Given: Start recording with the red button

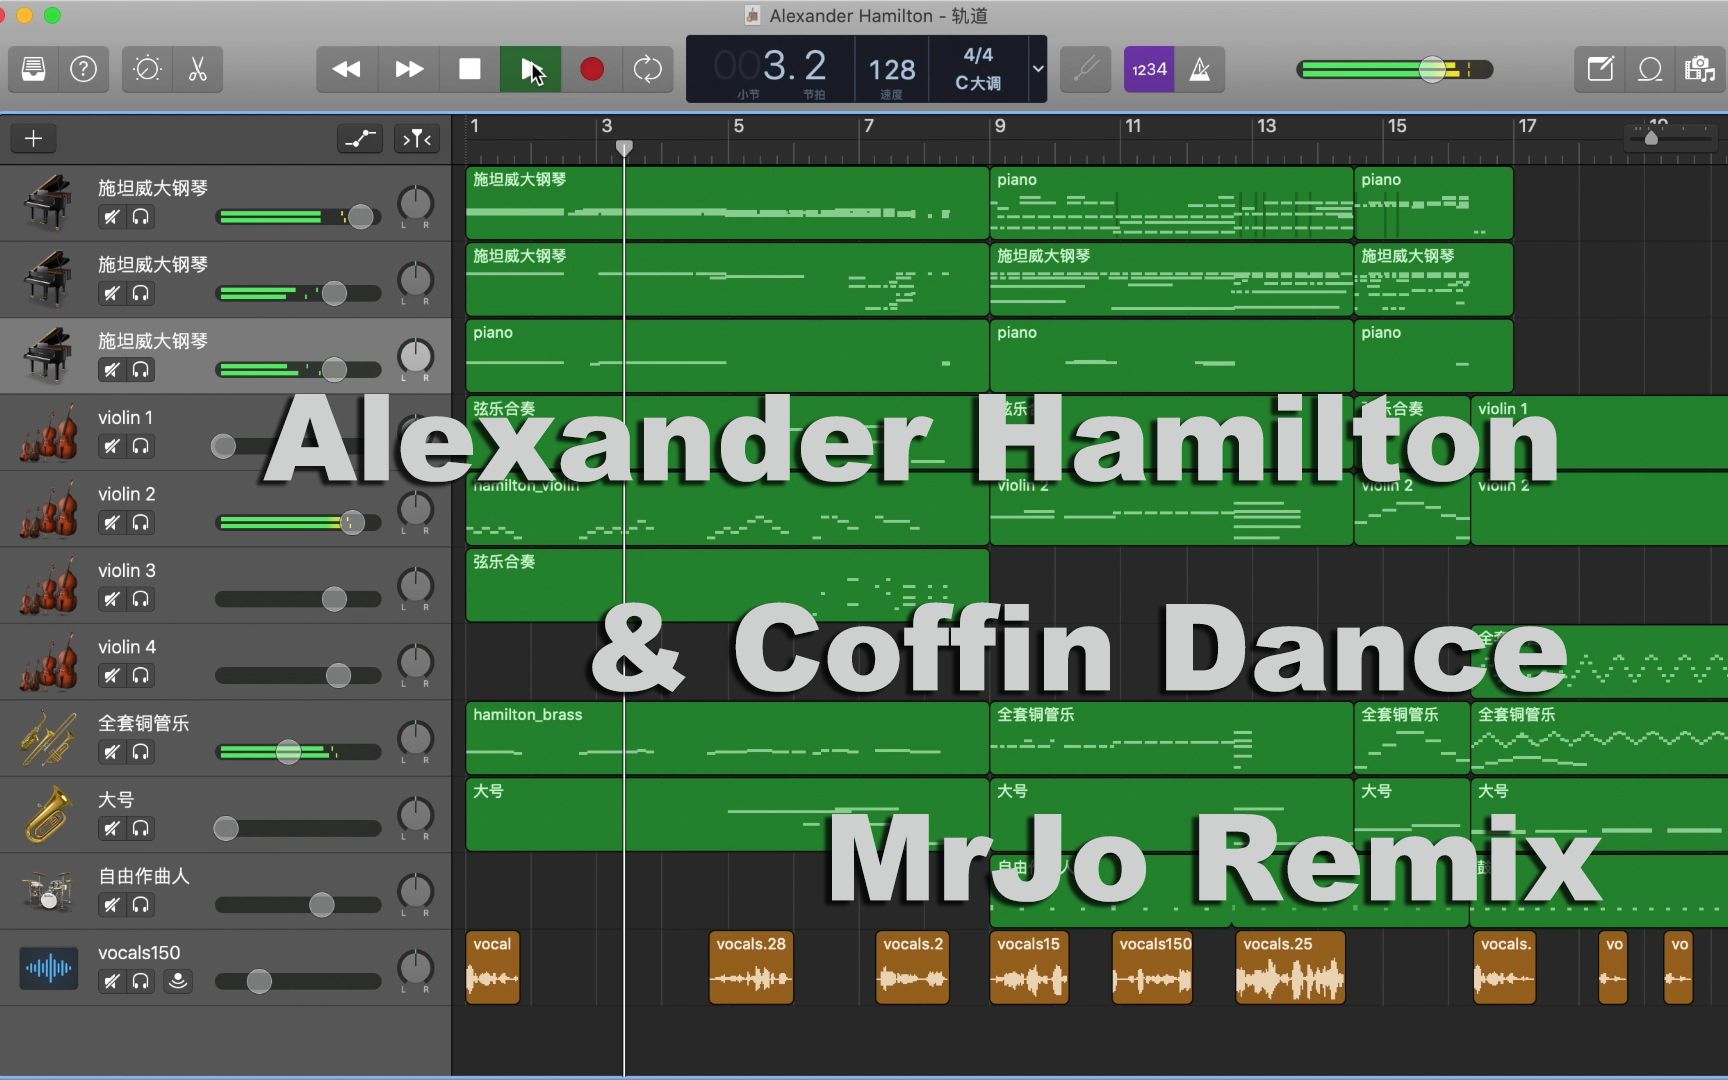Looking at the screenshot, I should coord(592,69).
